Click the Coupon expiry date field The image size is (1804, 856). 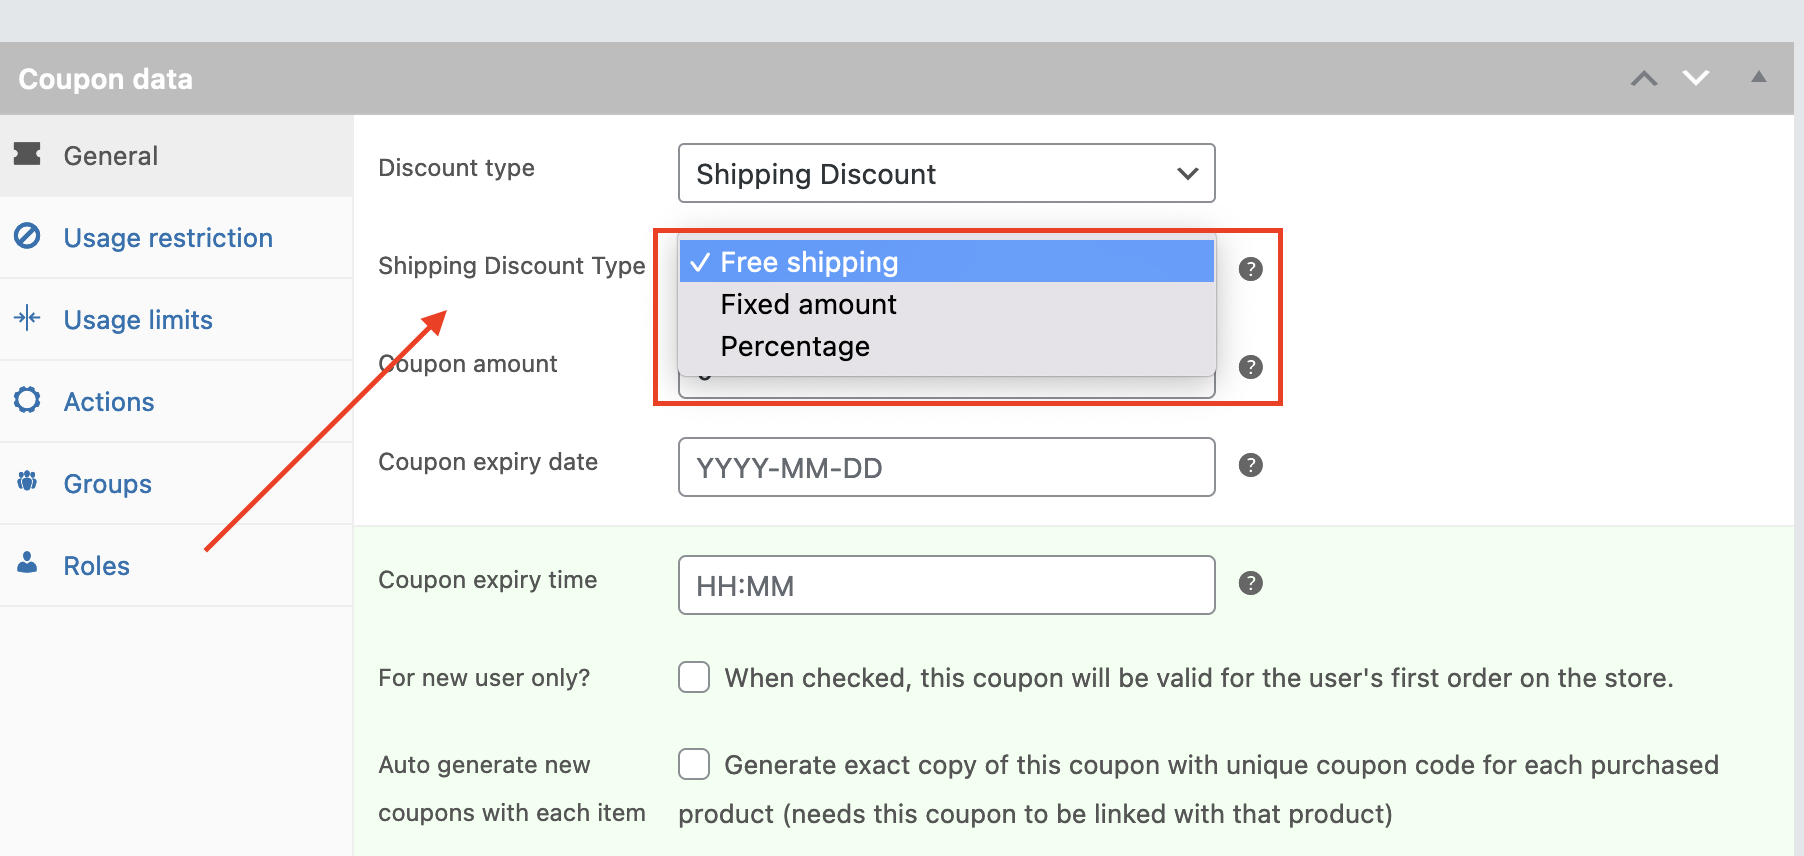946,467
